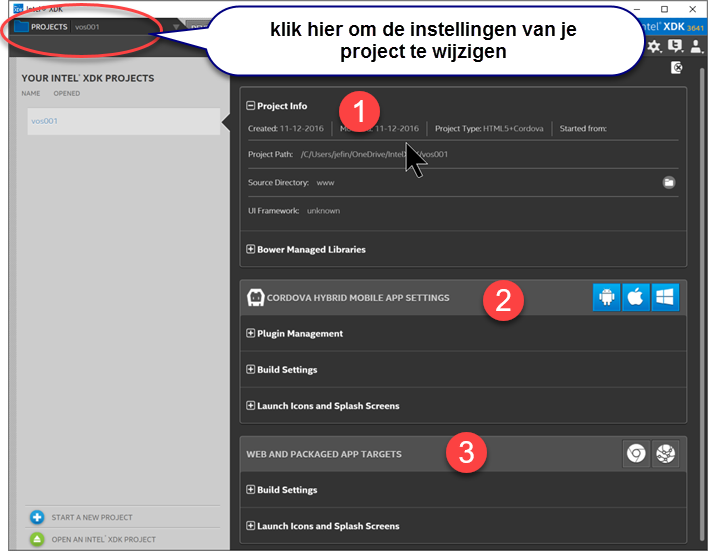Viewport: 708px width, 551px height.
Task: Choose the Windows build target icon
Action: pos(665,297)
